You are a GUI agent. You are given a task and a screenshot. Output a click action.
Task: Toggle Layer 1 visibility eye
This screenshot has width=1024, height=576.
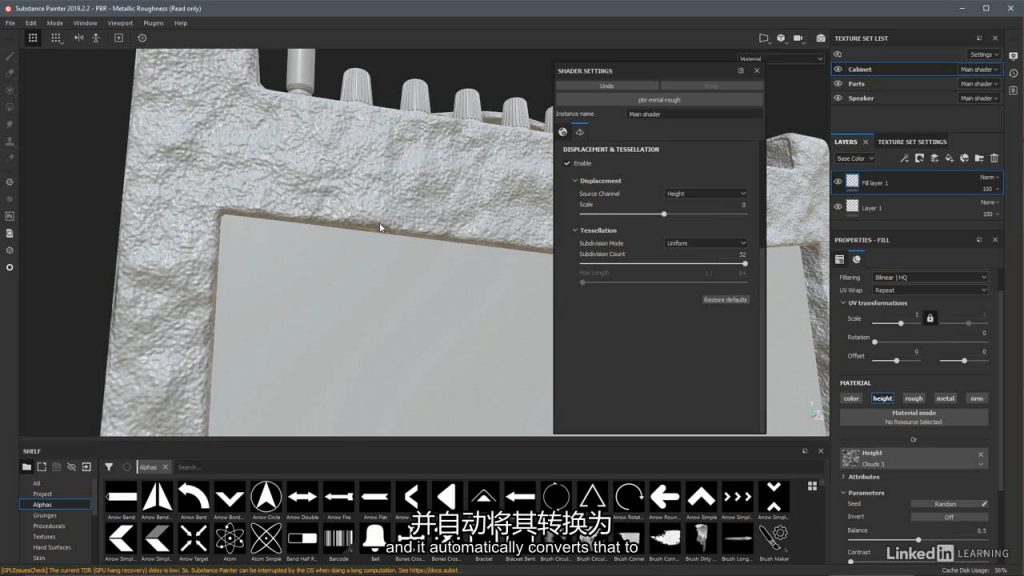838,207
